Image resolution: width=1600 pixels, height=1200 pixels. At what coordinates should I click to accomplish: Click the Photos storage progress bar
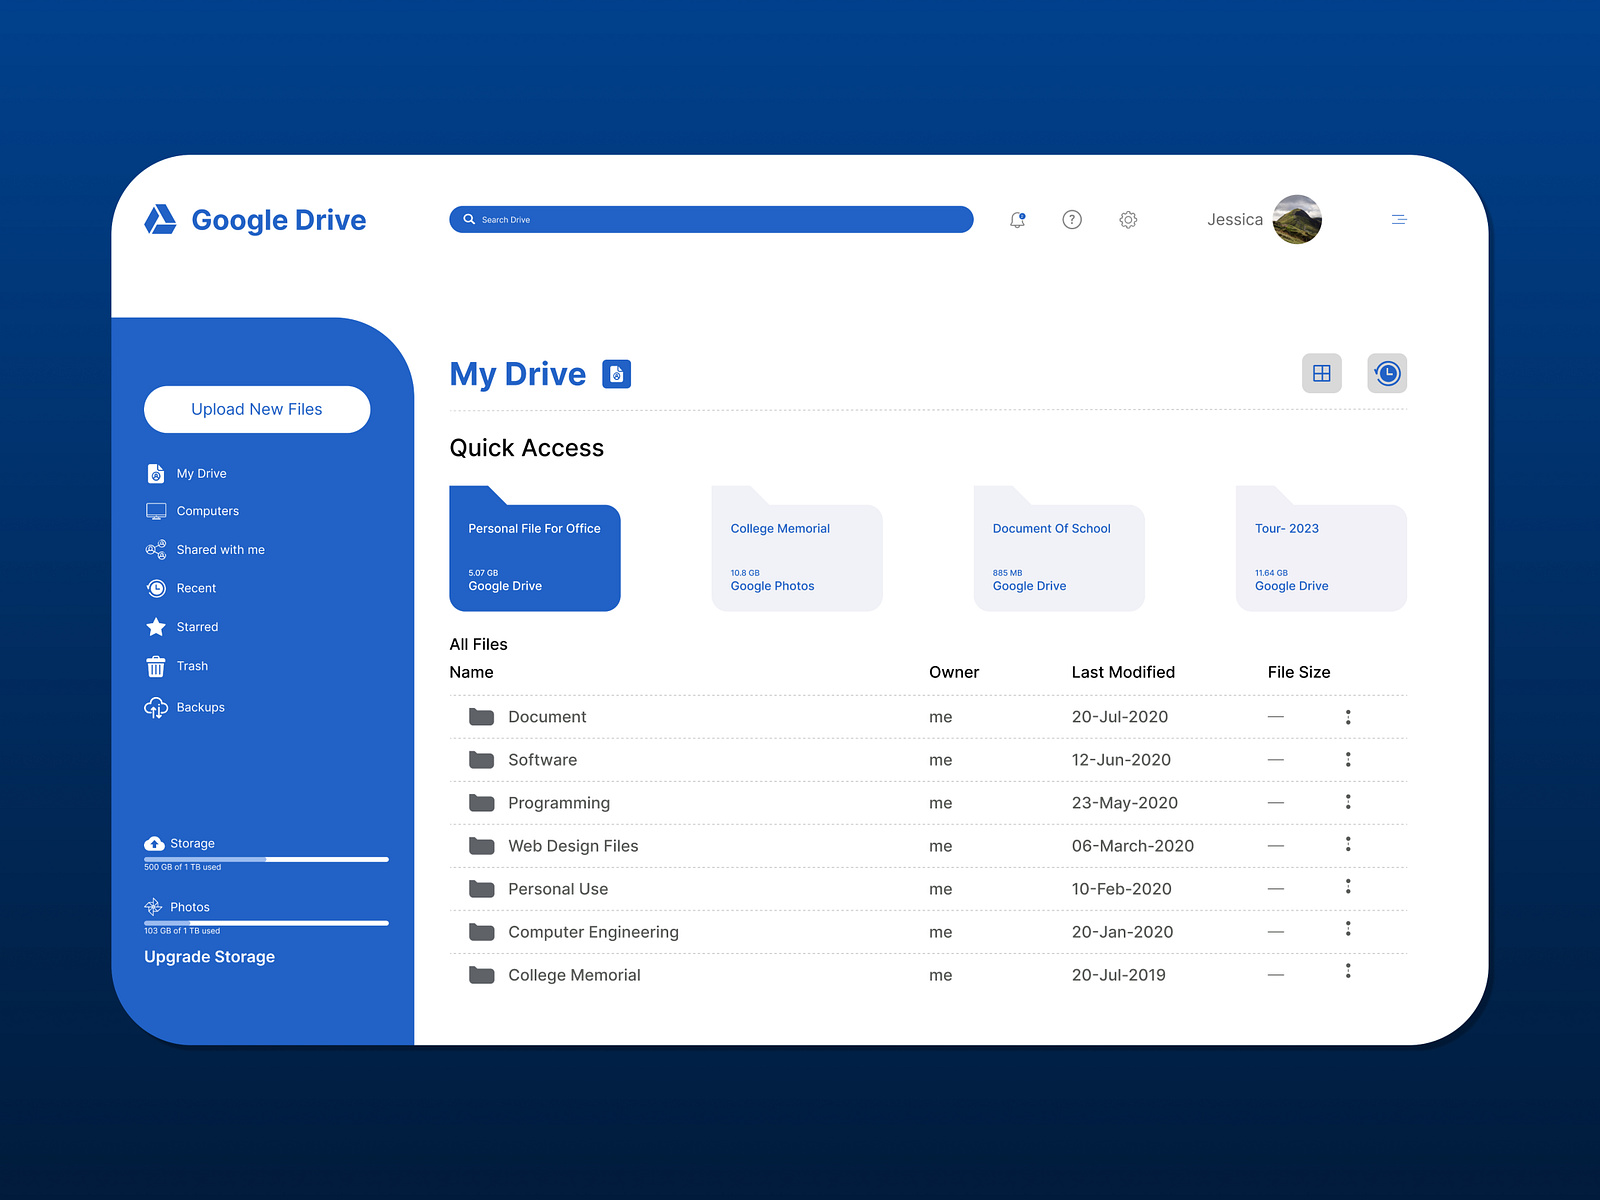(x=265, y=921)
